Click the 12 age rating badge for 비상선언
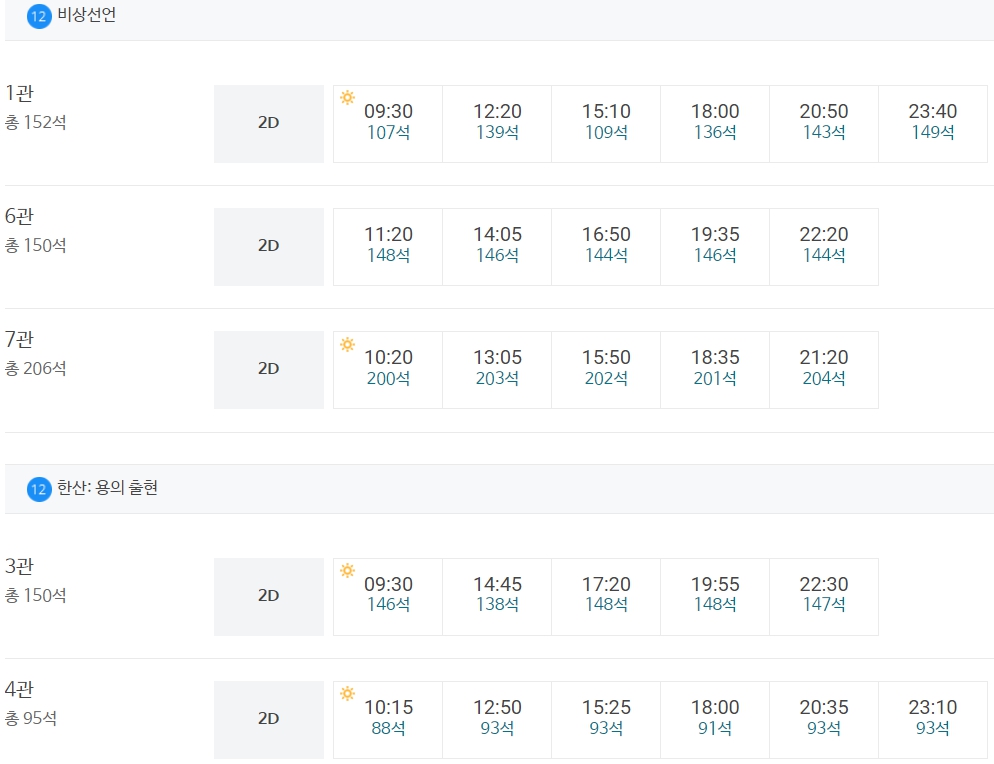The height and width of the screenshot is (764, 994). coord(39,16)
